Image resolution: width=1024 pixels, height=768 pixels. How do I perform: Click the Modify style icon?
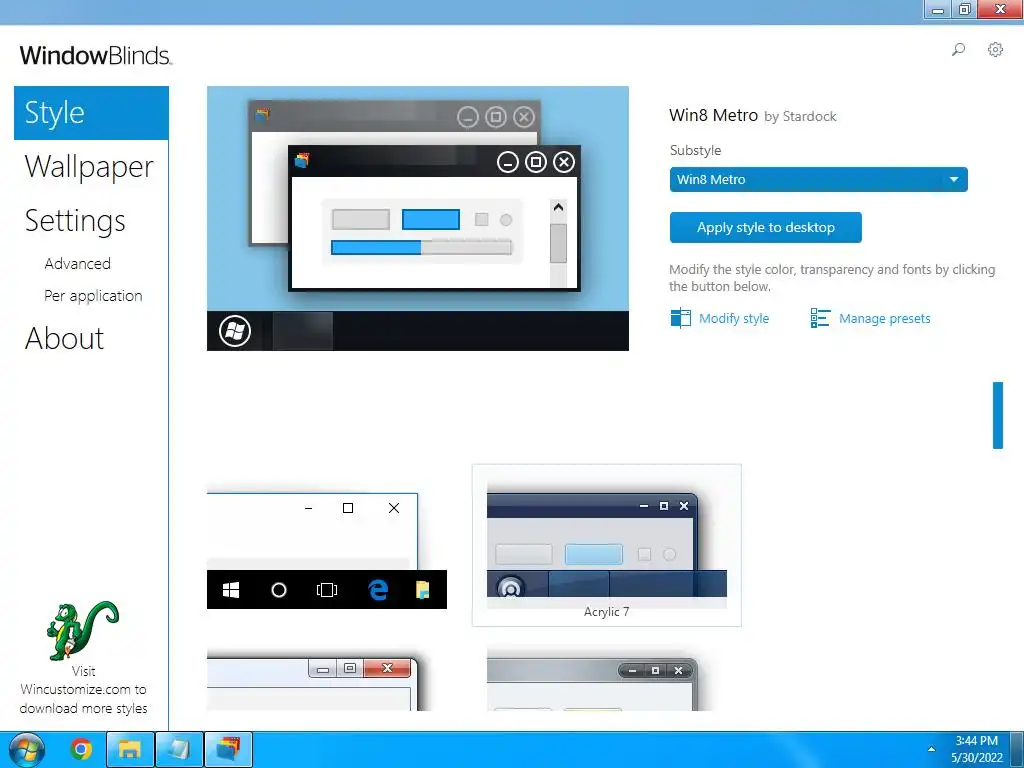(x=680, y=318)
